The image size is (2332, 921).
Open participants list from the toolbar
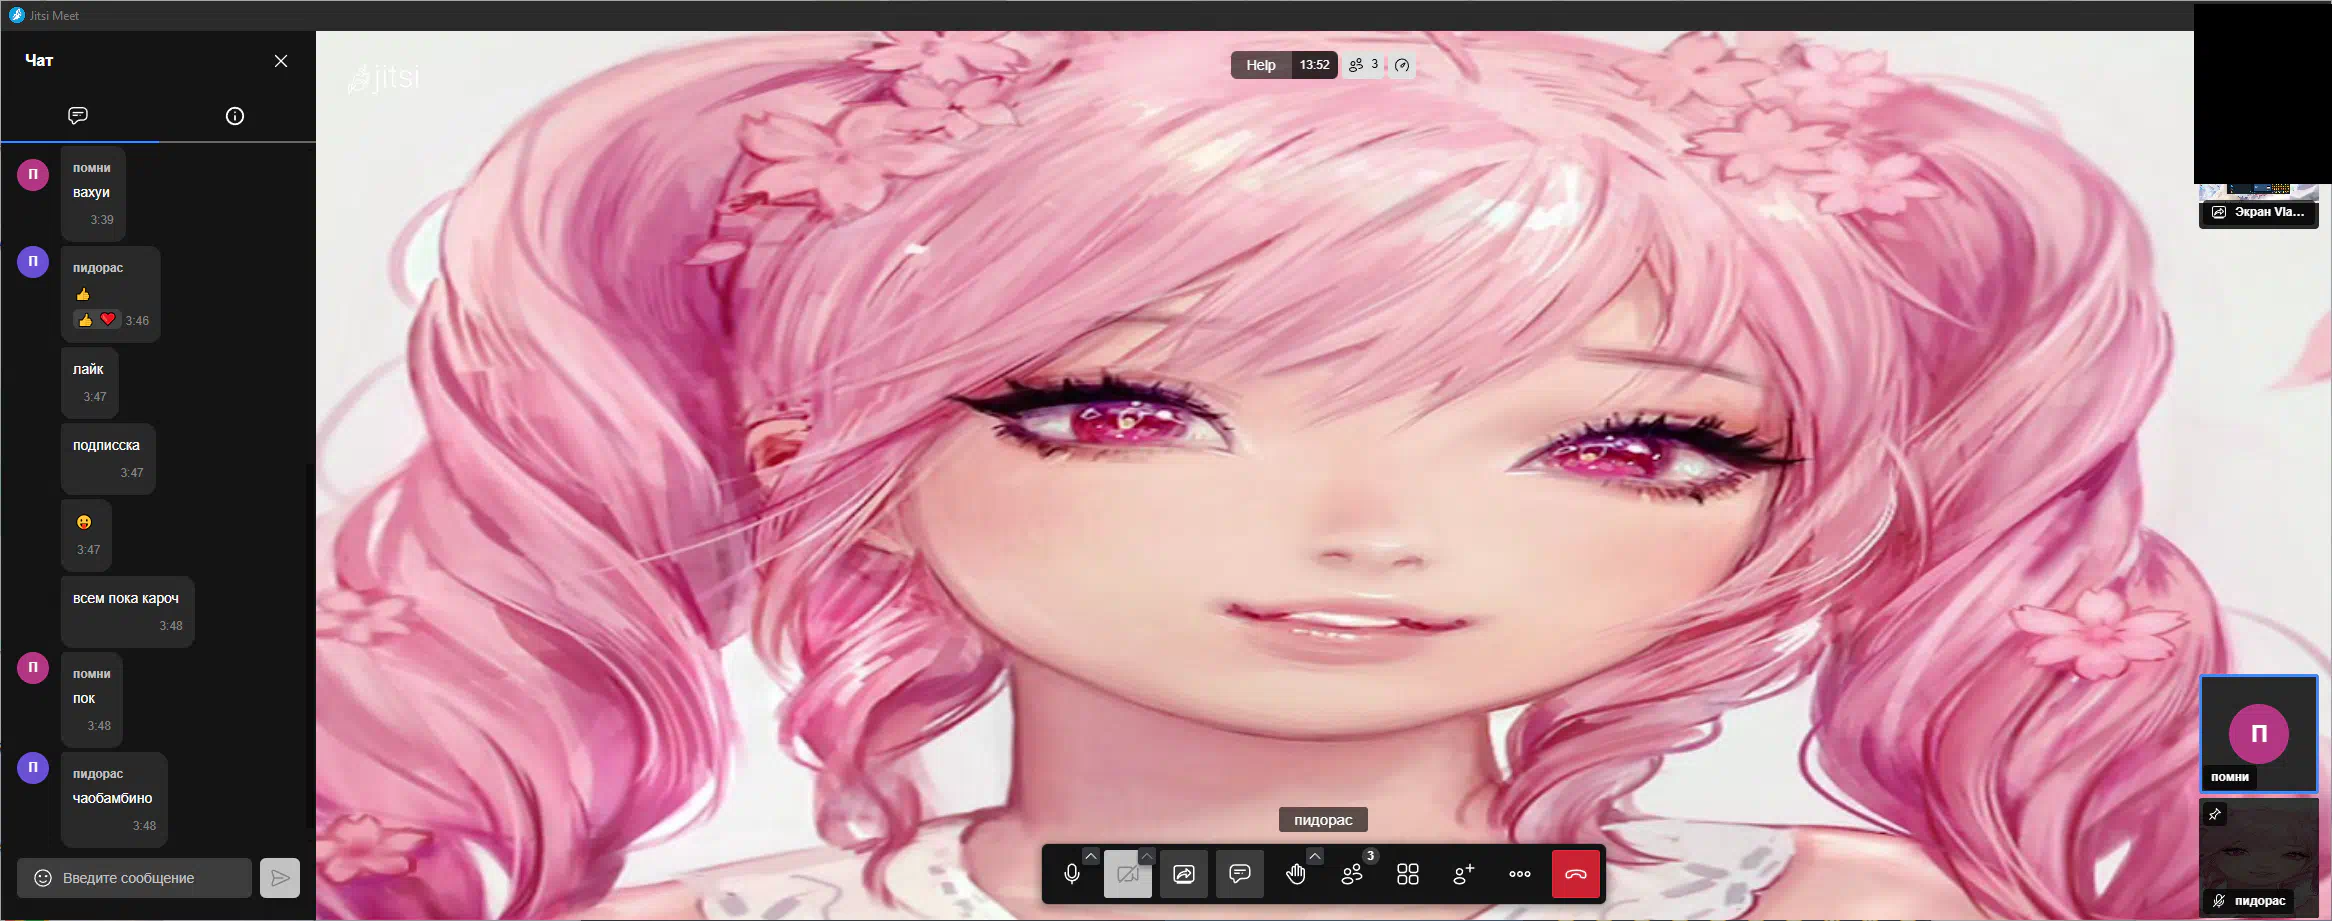tap(1352, 874)
